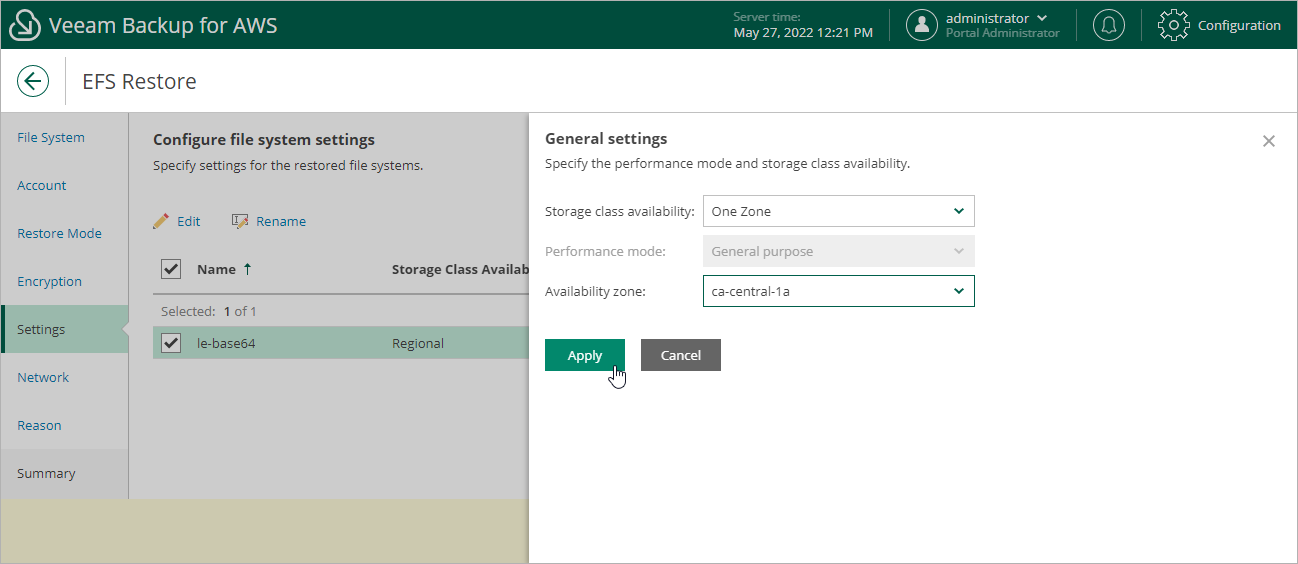Click the Rename icon
Viewport: 1298px width, 564px height.
[x=240, y=221]
